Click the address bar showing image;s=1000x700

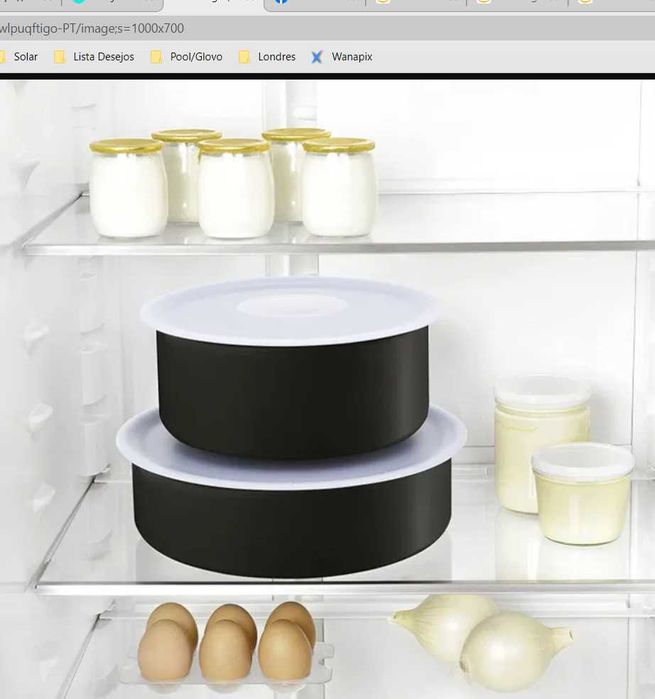[327, 29]
